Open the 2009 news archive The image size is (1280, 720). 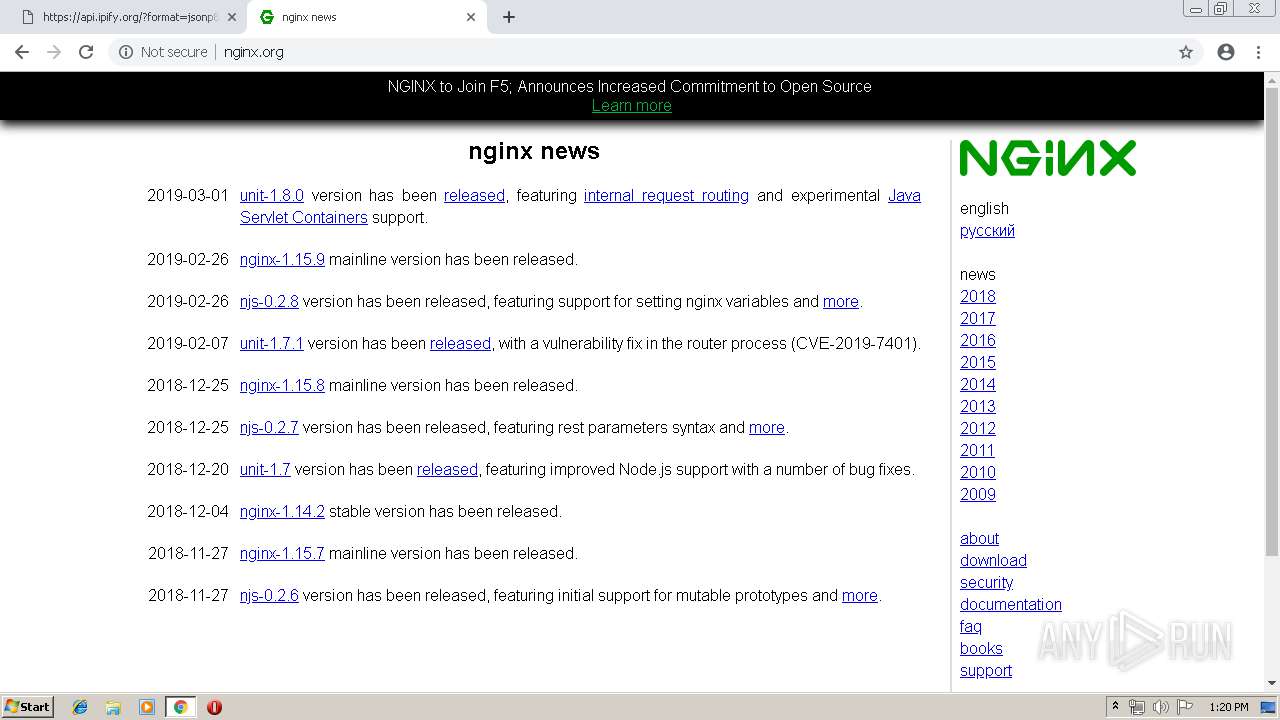[978, 495]
